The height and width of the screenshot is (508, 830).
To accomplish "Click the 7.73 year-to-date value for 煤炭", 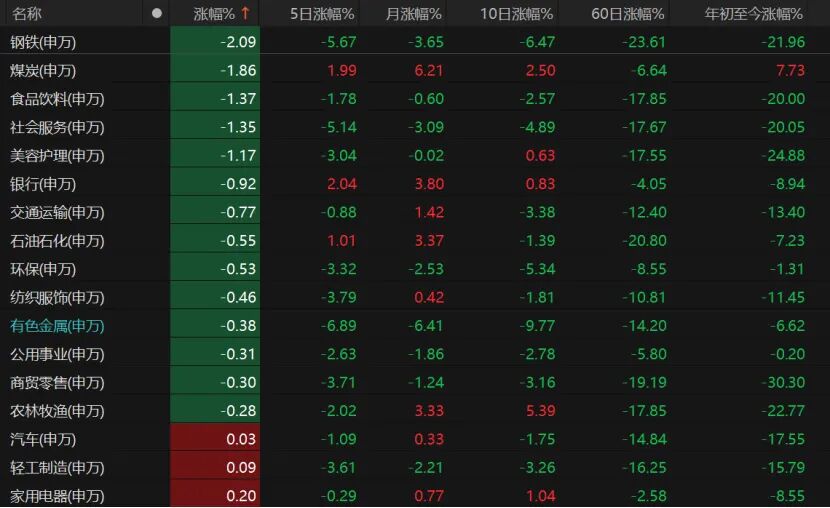I will click(x=790, y=70).
